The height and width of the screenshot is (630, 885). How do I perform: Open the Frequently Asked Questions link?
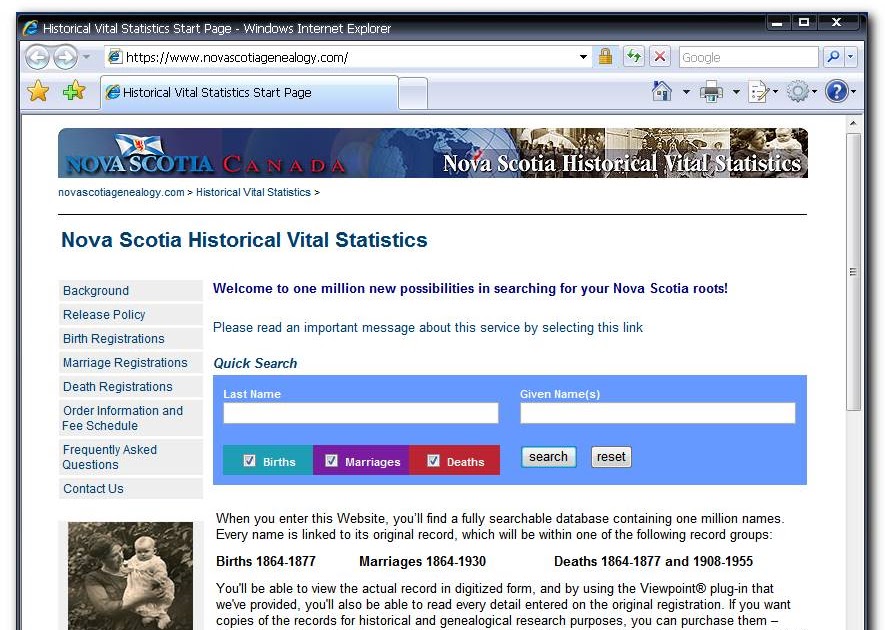109,457
